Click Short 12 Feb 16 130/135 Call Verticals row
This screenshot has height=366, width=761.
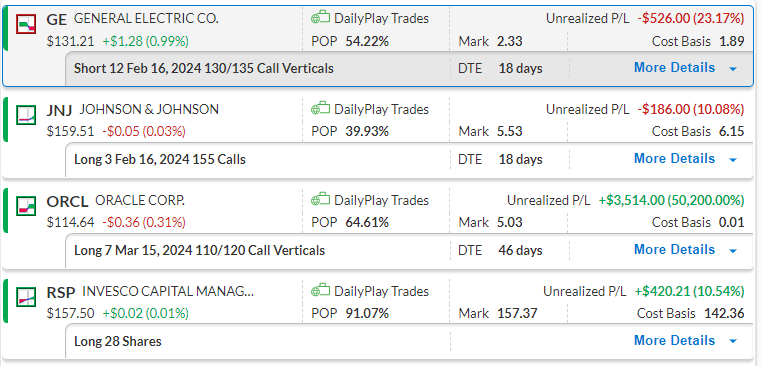pyautogui.click(x=409, y=68)
